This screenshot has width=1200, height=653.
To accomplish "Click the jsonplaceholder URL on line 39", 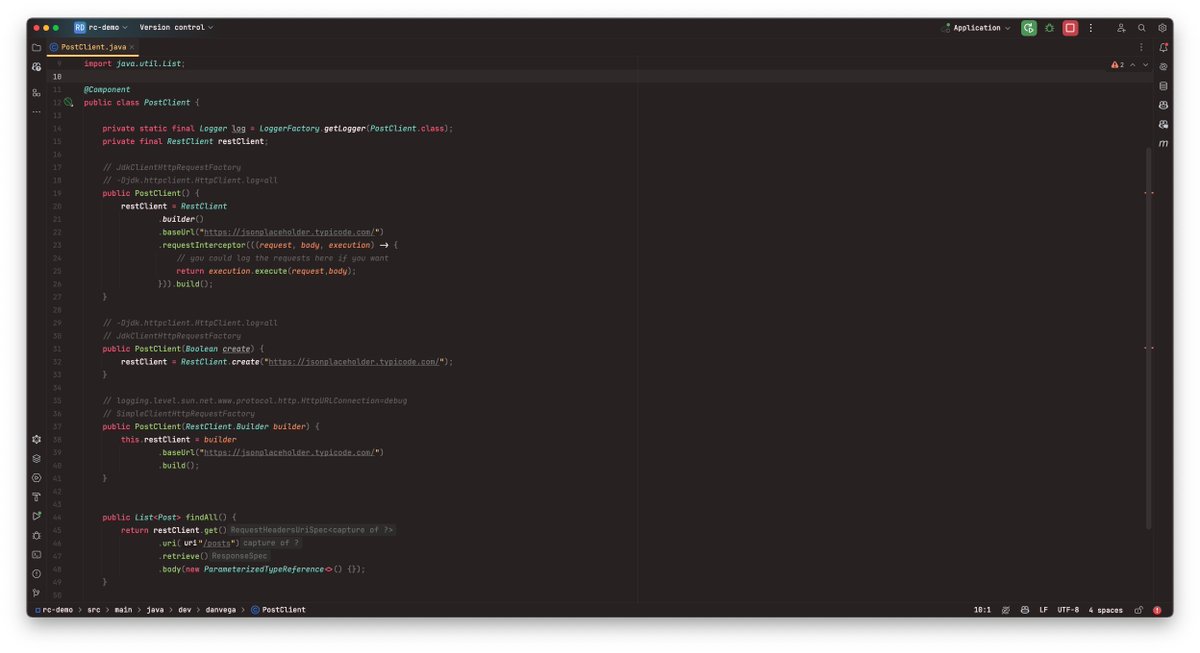I will click(289, 452).
